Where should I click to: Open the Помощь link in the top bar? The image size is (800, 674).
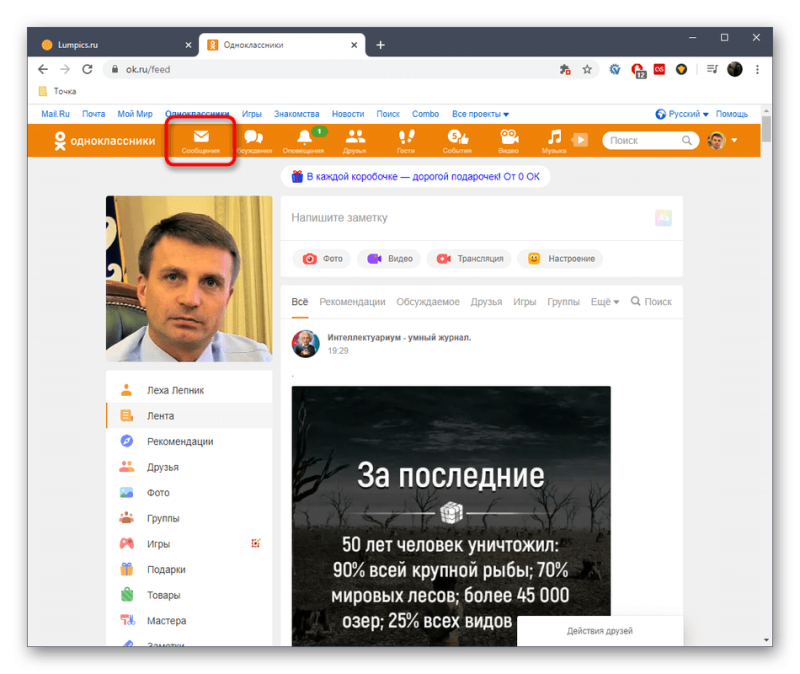point(732,114)
